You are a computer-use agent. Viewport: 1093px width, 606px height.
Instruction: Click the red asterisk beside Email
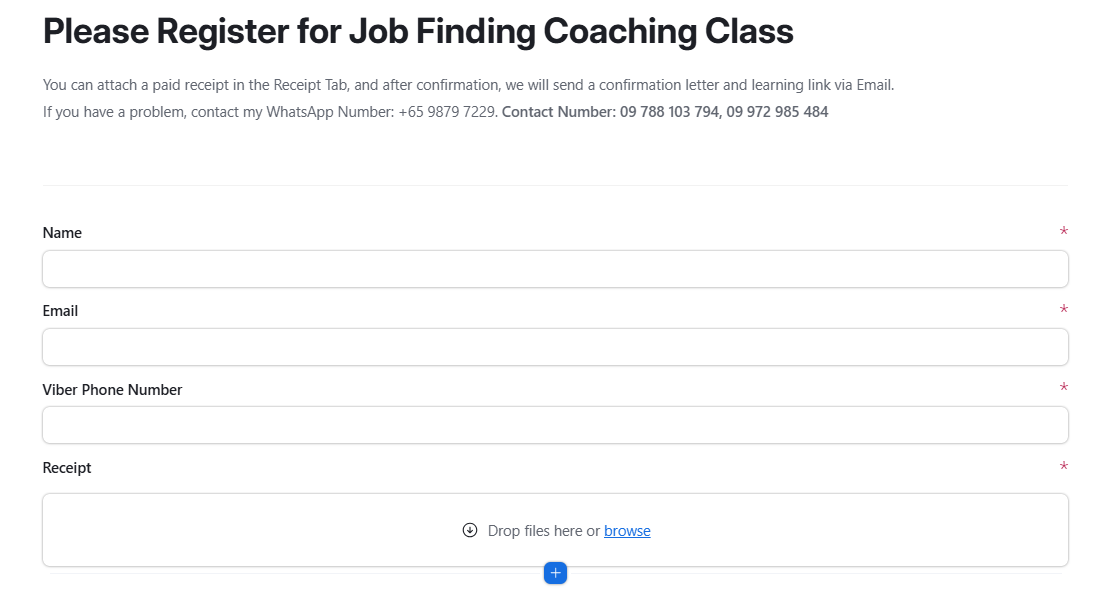click(x=1063, y=311)
